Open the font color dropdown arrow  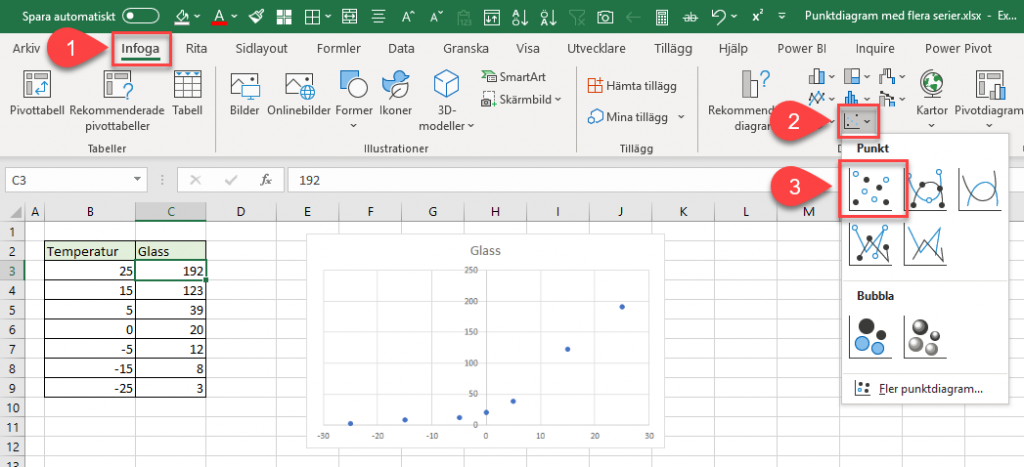tap(234, 16)
